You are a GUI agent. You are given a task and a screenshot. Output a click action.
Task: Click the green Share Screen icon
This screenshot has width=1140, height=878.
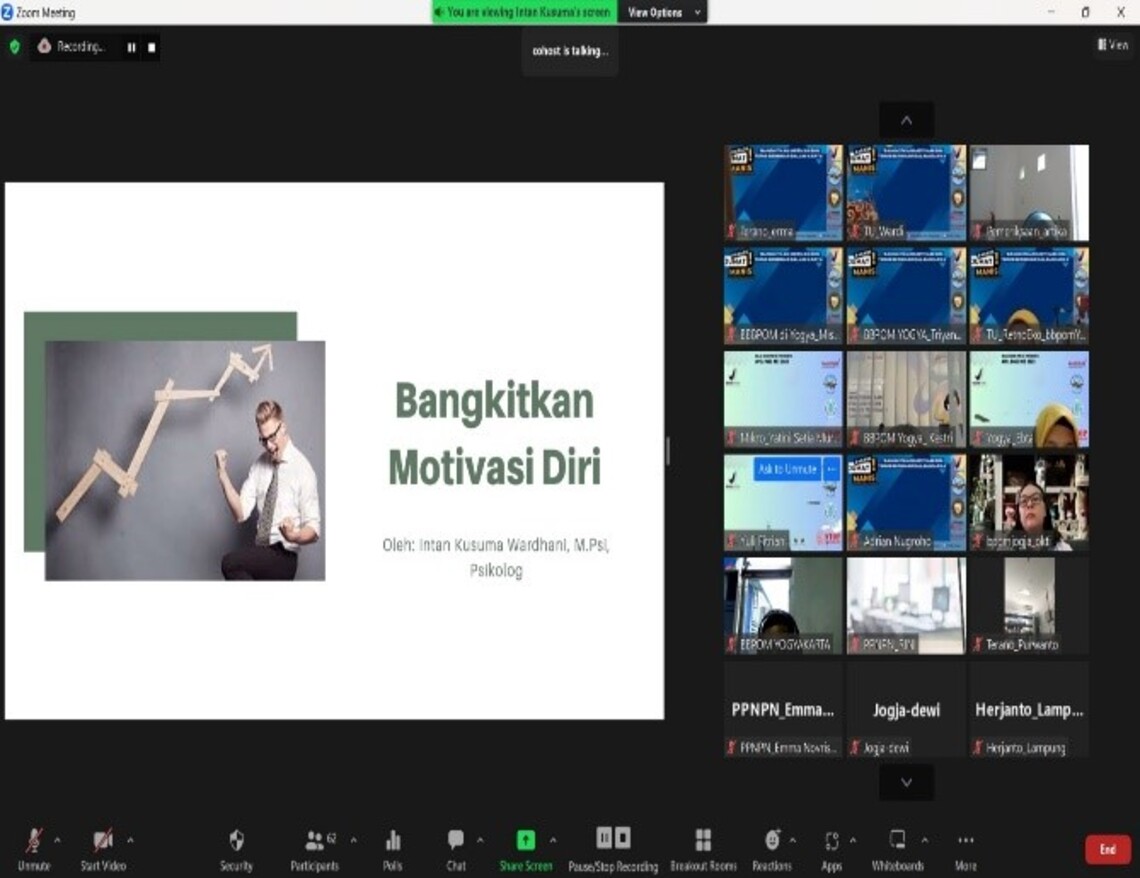(525, 841)
